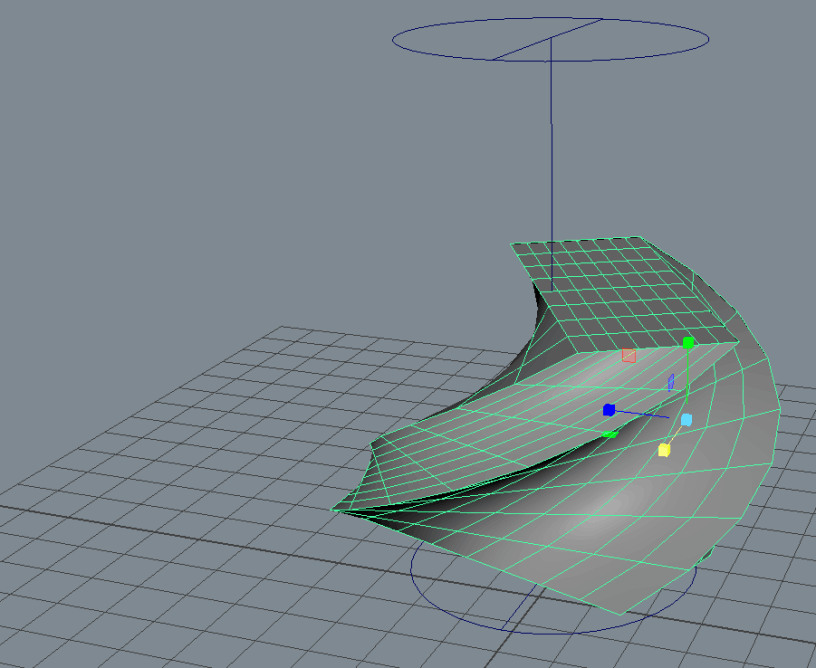This screenshot has width=816, height=668.
Task: Click the small blue plane handle
Action: point(671,381)
